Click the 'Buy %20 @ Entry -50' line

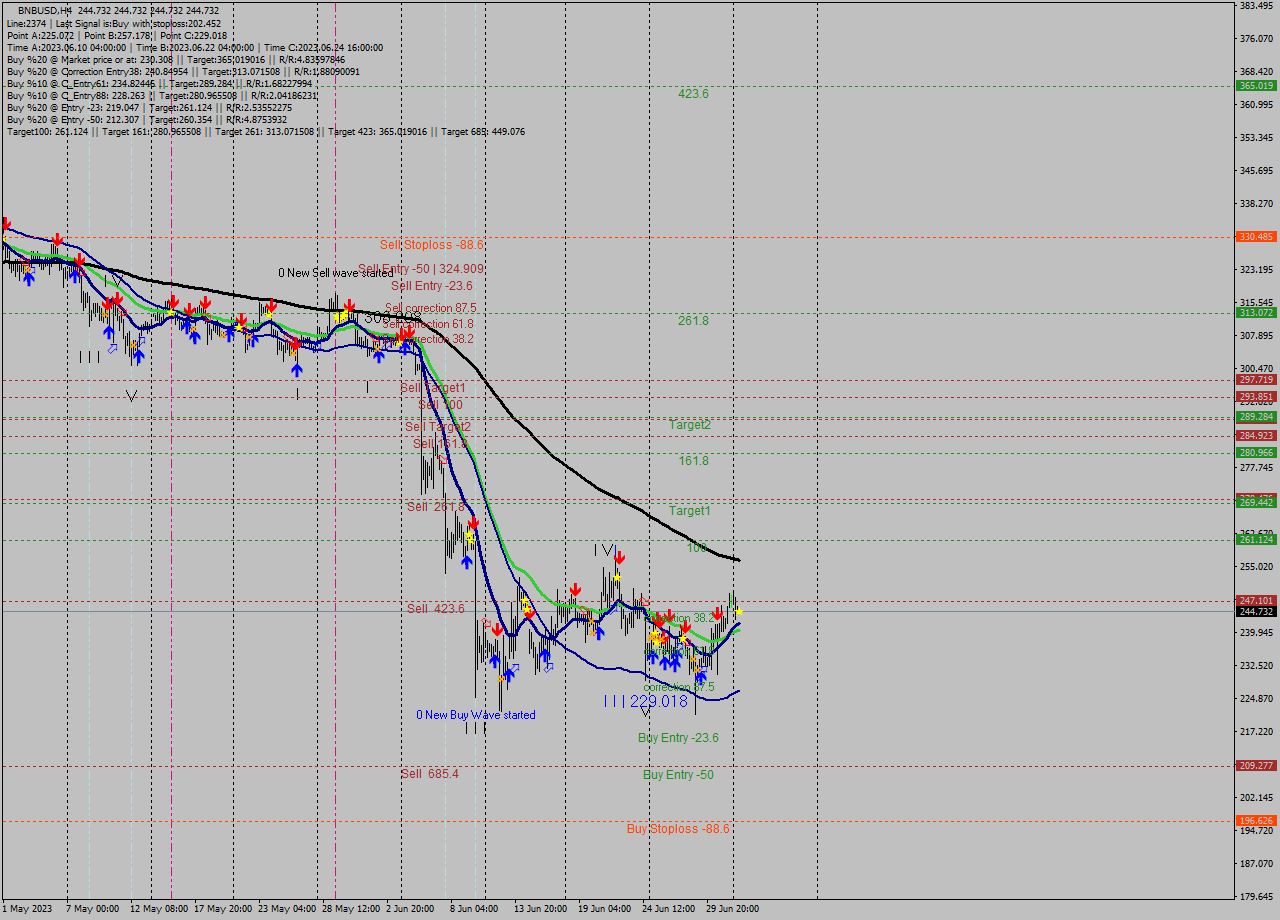coord(146,119)
